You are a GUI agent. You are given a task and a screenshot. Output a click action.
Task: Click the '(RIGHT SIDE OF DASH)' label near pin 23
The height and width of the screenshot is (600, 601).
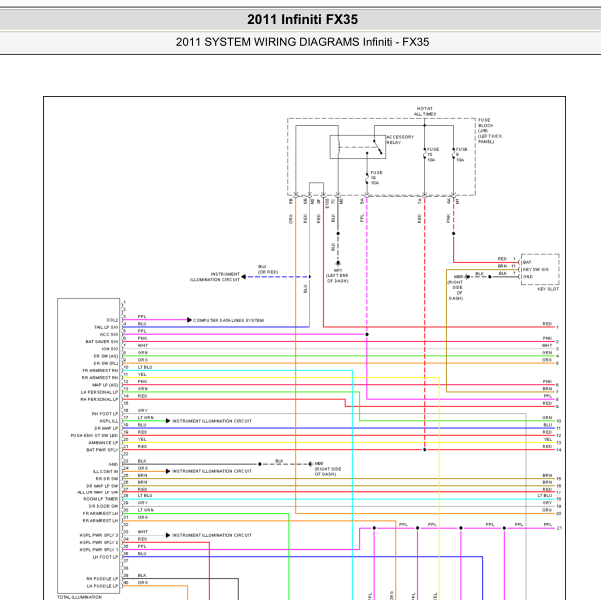(x=328, y=472)
